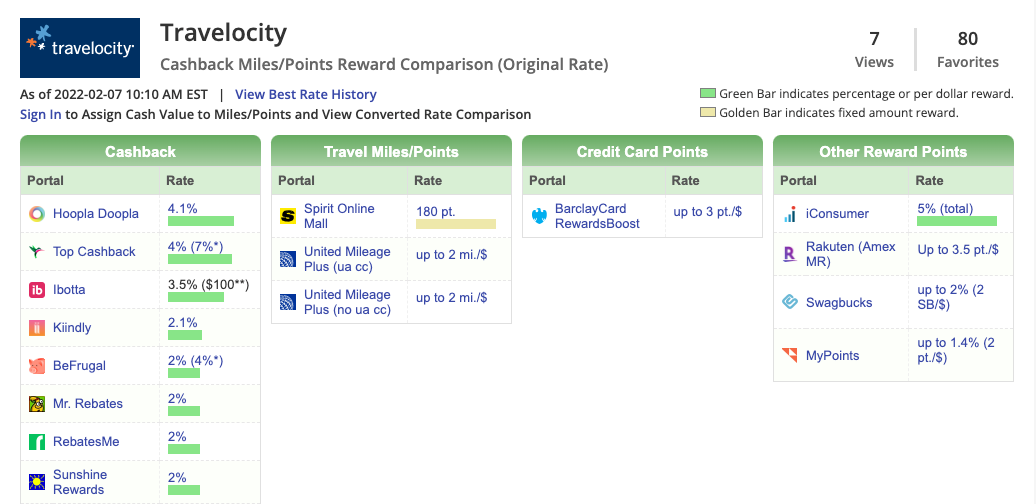Open the BarclayCard RewardsBoost link
Screen dimensions: 1036x504
tap(597, 216)
